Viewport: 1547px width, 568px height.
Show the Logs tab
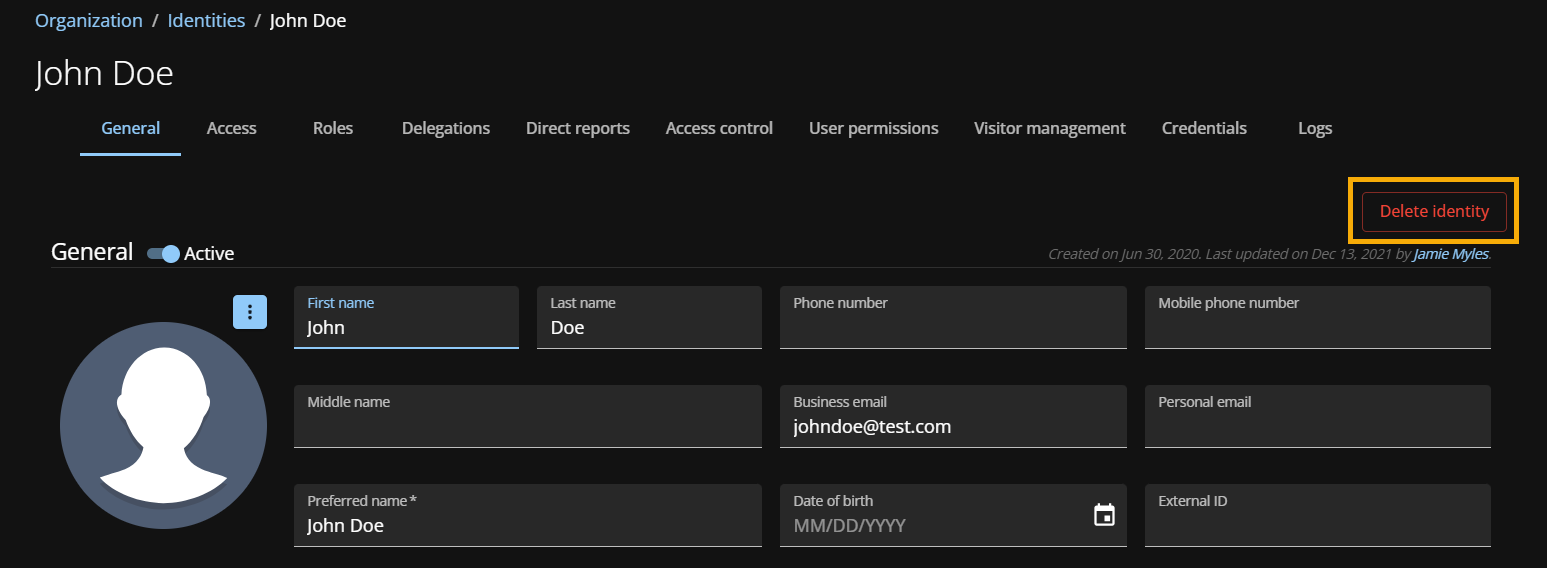tap(1315, 128)
